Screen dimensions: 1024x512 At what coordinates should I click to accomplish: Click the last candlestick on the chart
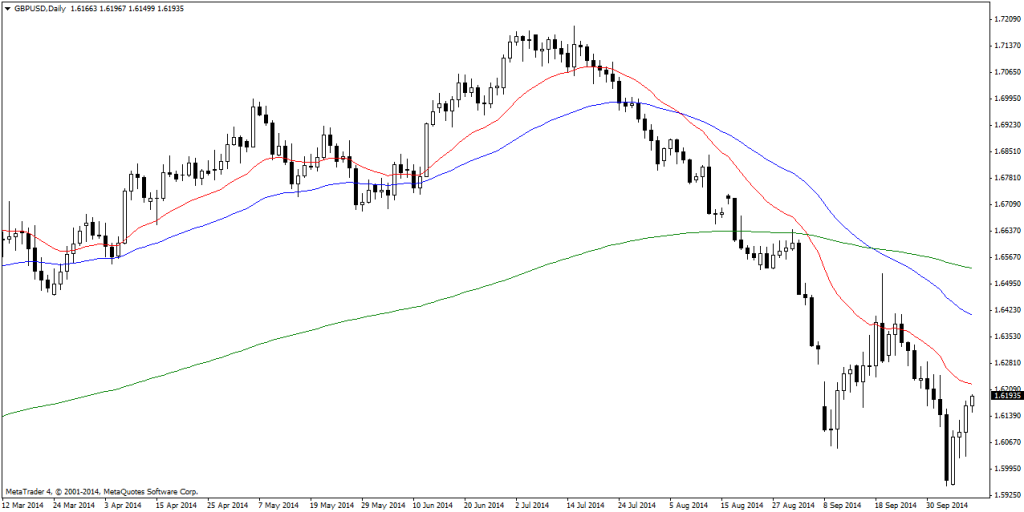point(973,402)
